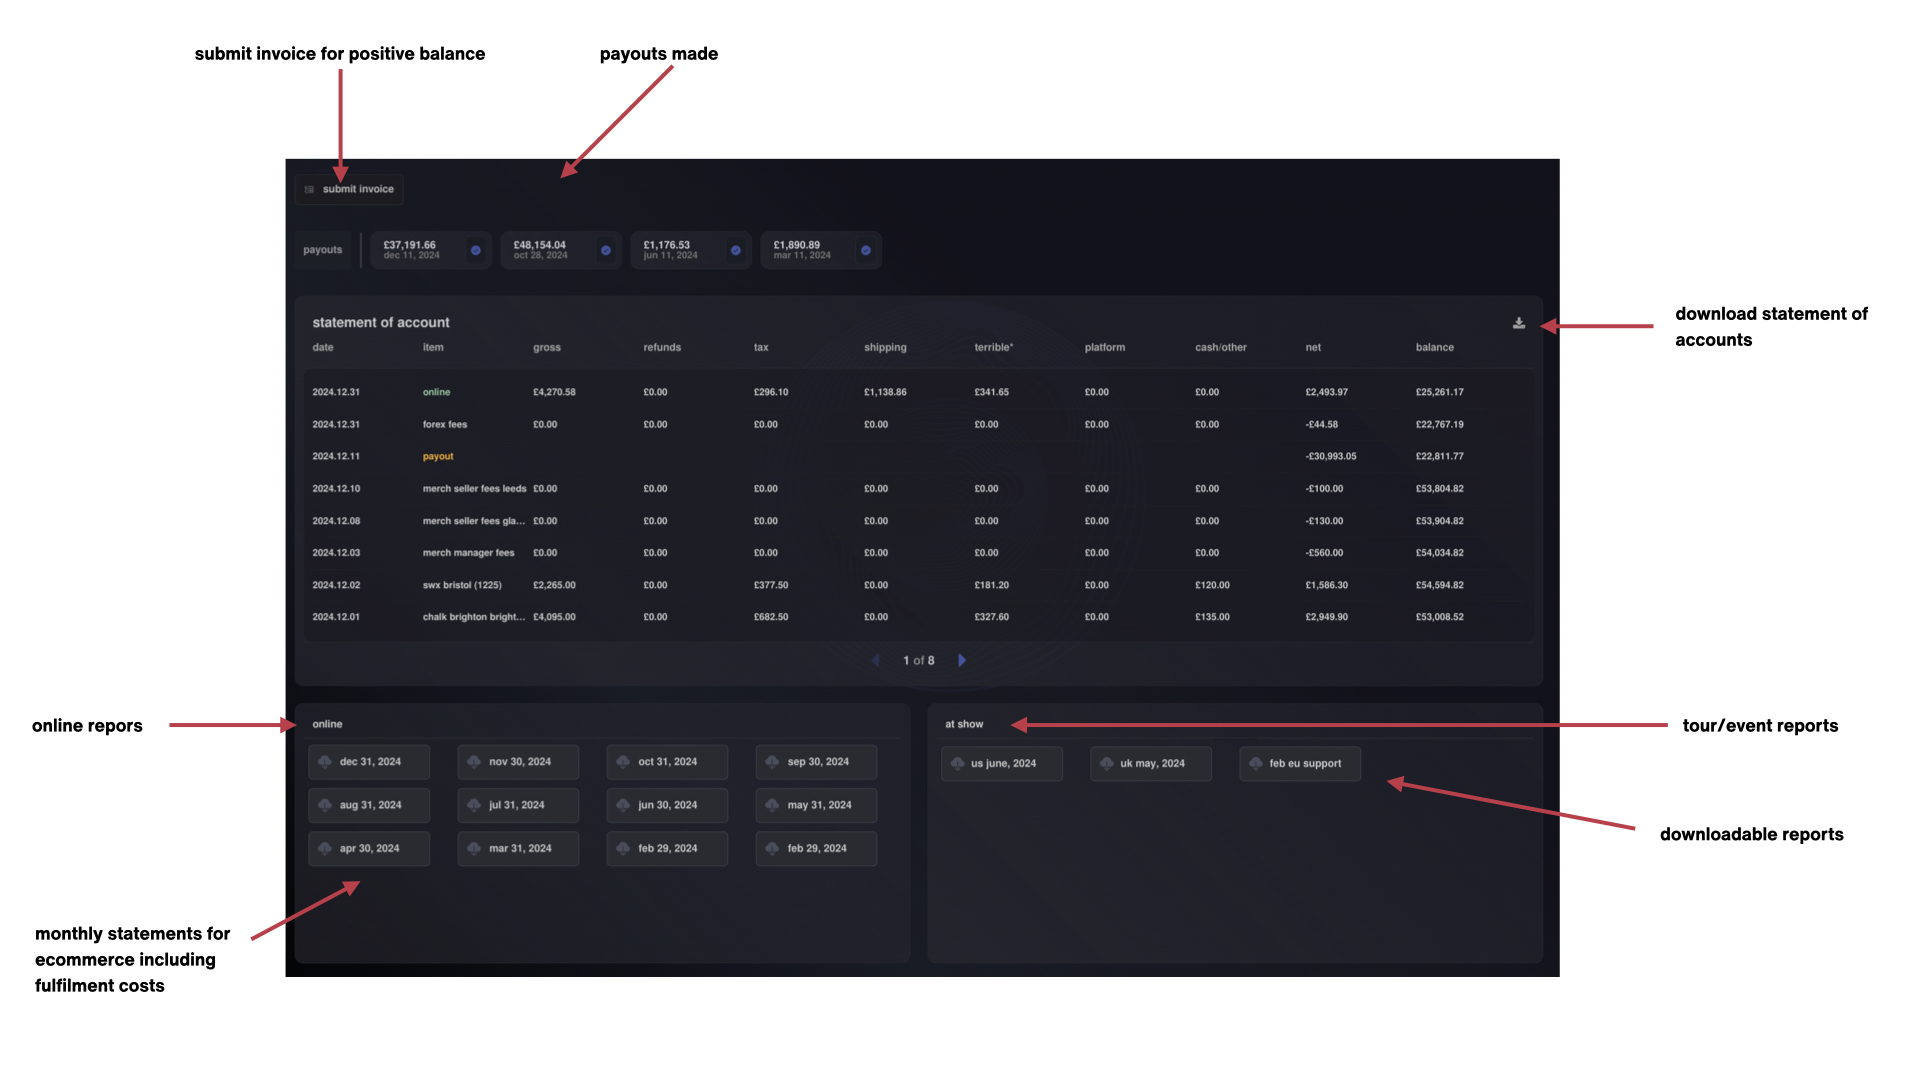Viewport: 1920px width, 1080px height.
Task: Download the dec 31, 2024 online report
Action: pos(369,762)
